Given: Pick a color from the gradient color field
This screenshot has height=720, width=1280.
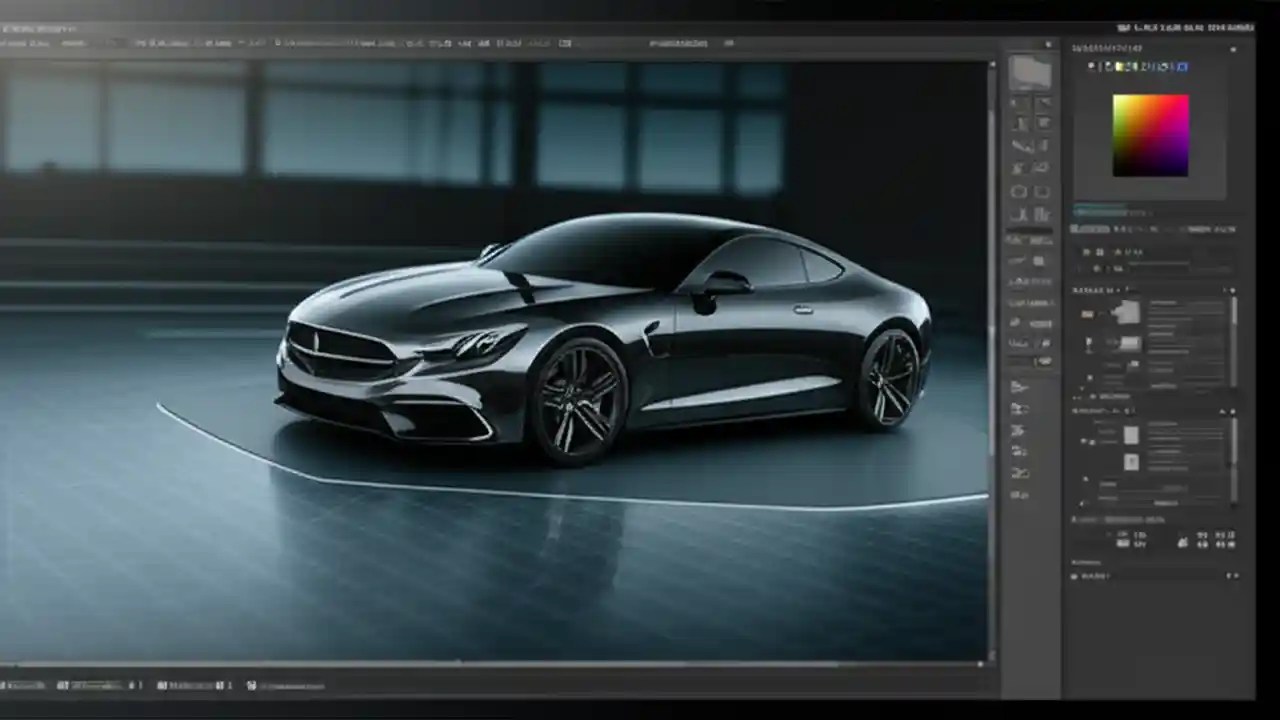Looking at the screenshot, I should click(1149, 133).
